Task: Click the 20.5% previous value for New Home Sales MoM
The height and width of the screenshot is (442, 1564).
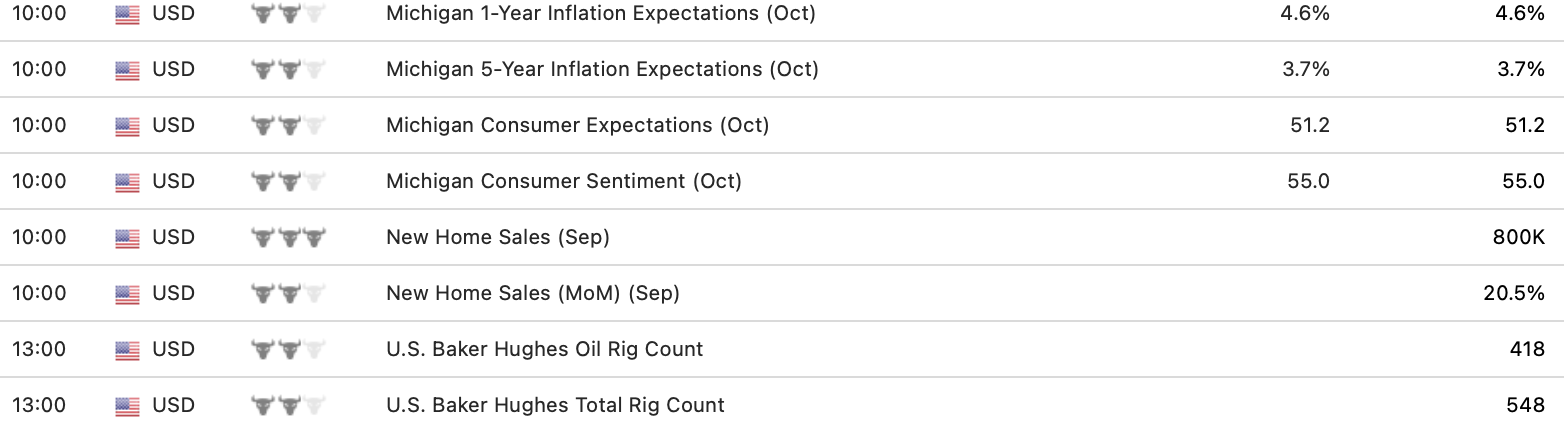Action: click(1515, 294)
